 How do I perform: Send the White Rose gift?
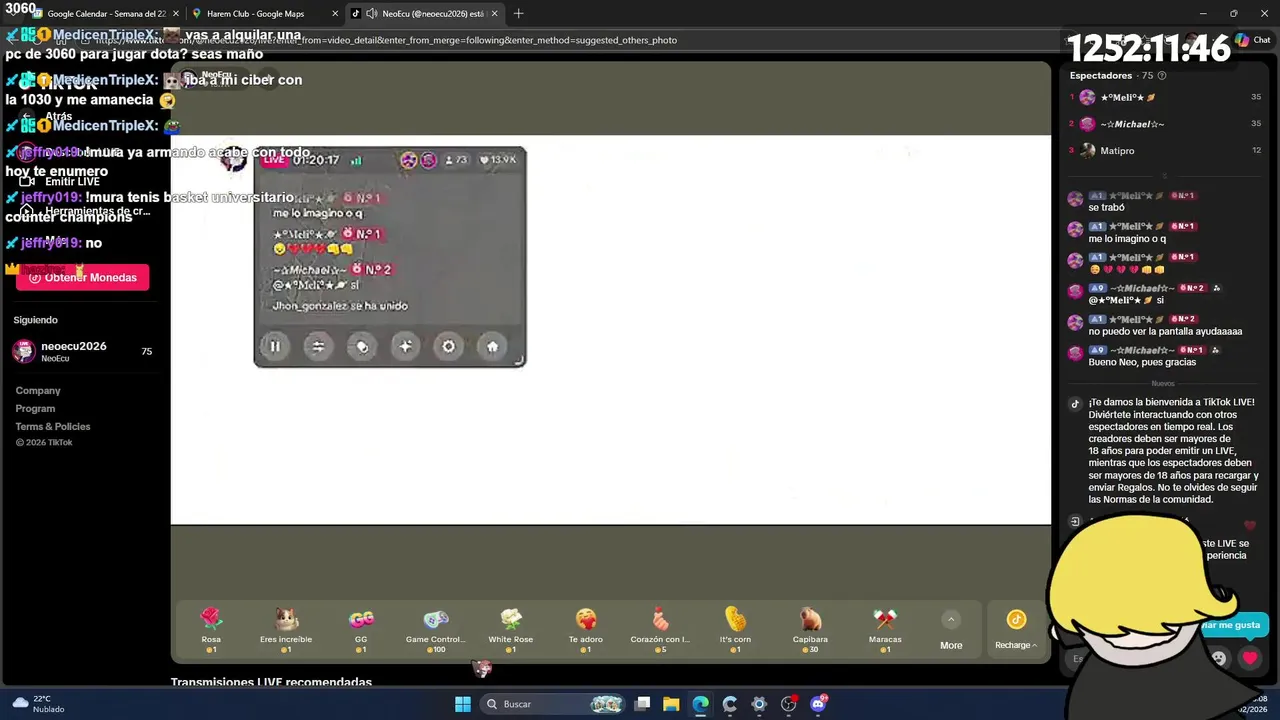511,630
